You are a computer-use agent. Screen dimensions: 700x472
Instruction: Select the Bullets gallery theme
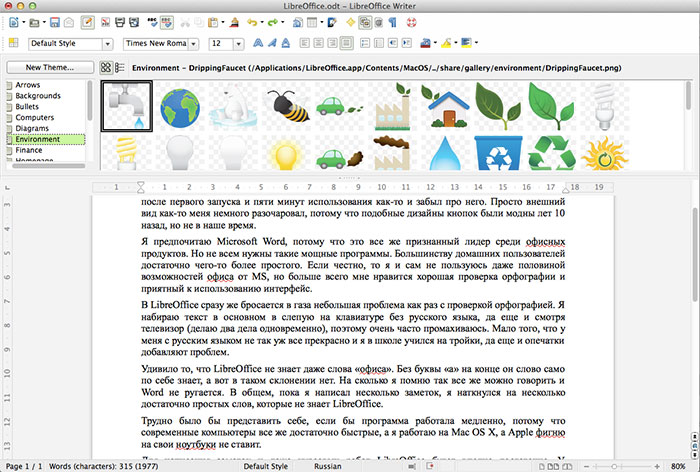[x=27, y=106]
